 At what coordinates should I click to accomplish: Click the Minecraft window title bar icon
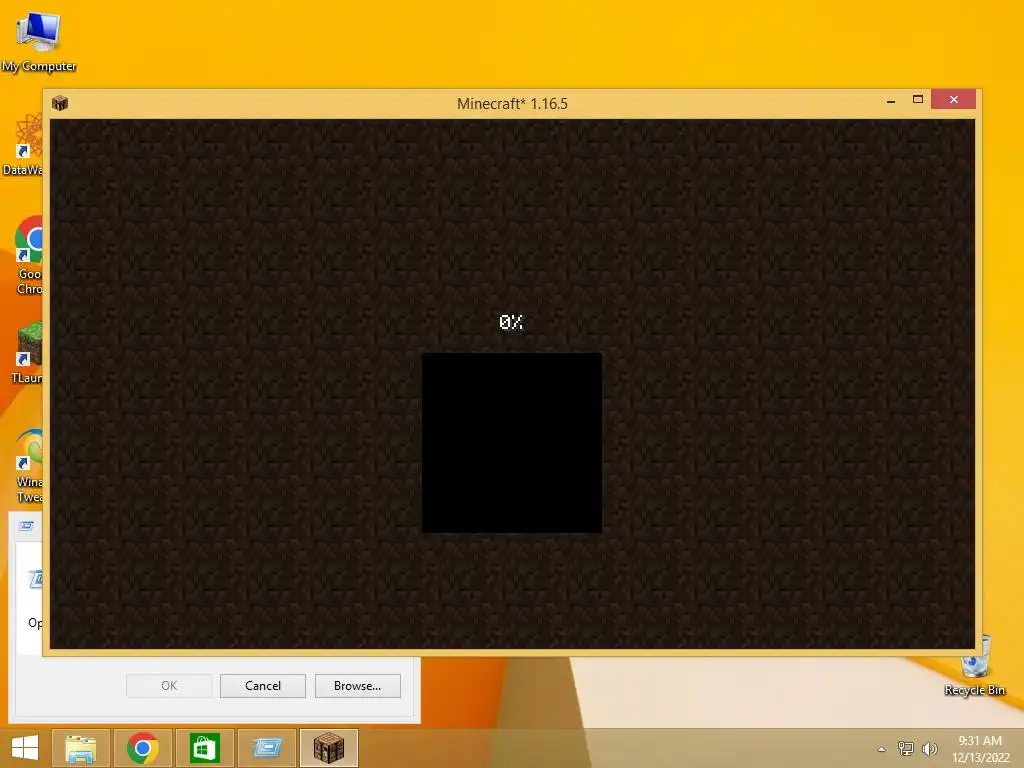[x=60, y=103]
